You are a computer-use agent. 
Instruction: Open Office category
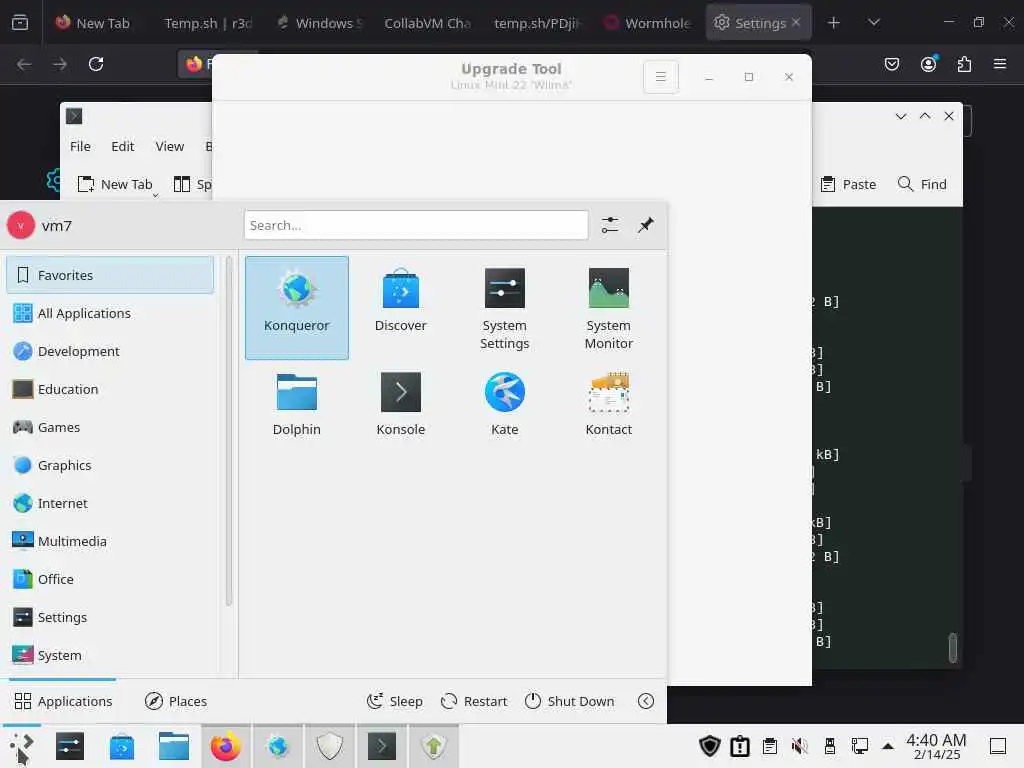(x=110, y=579)
